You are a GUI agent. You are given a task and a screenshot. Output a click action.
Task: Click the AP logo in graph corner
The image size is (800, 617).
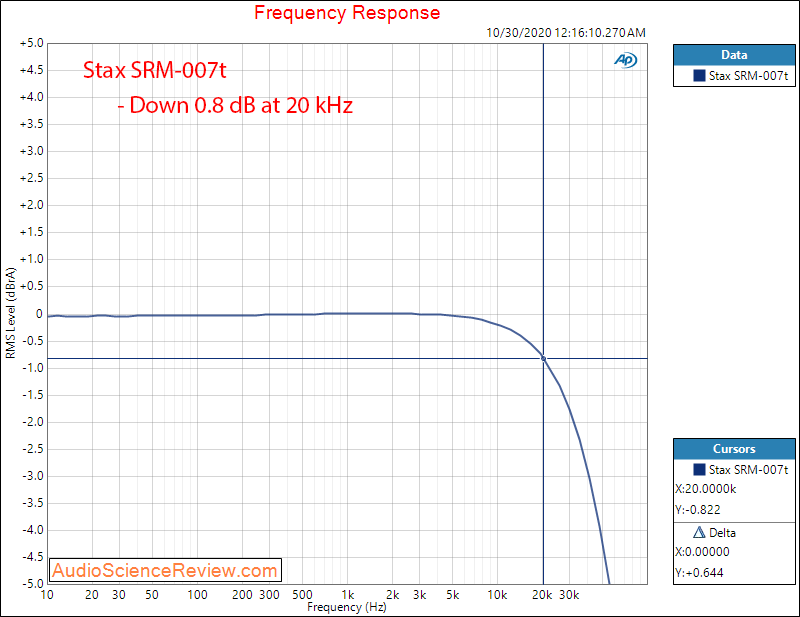pyautogui.click(x=625, y=60)
